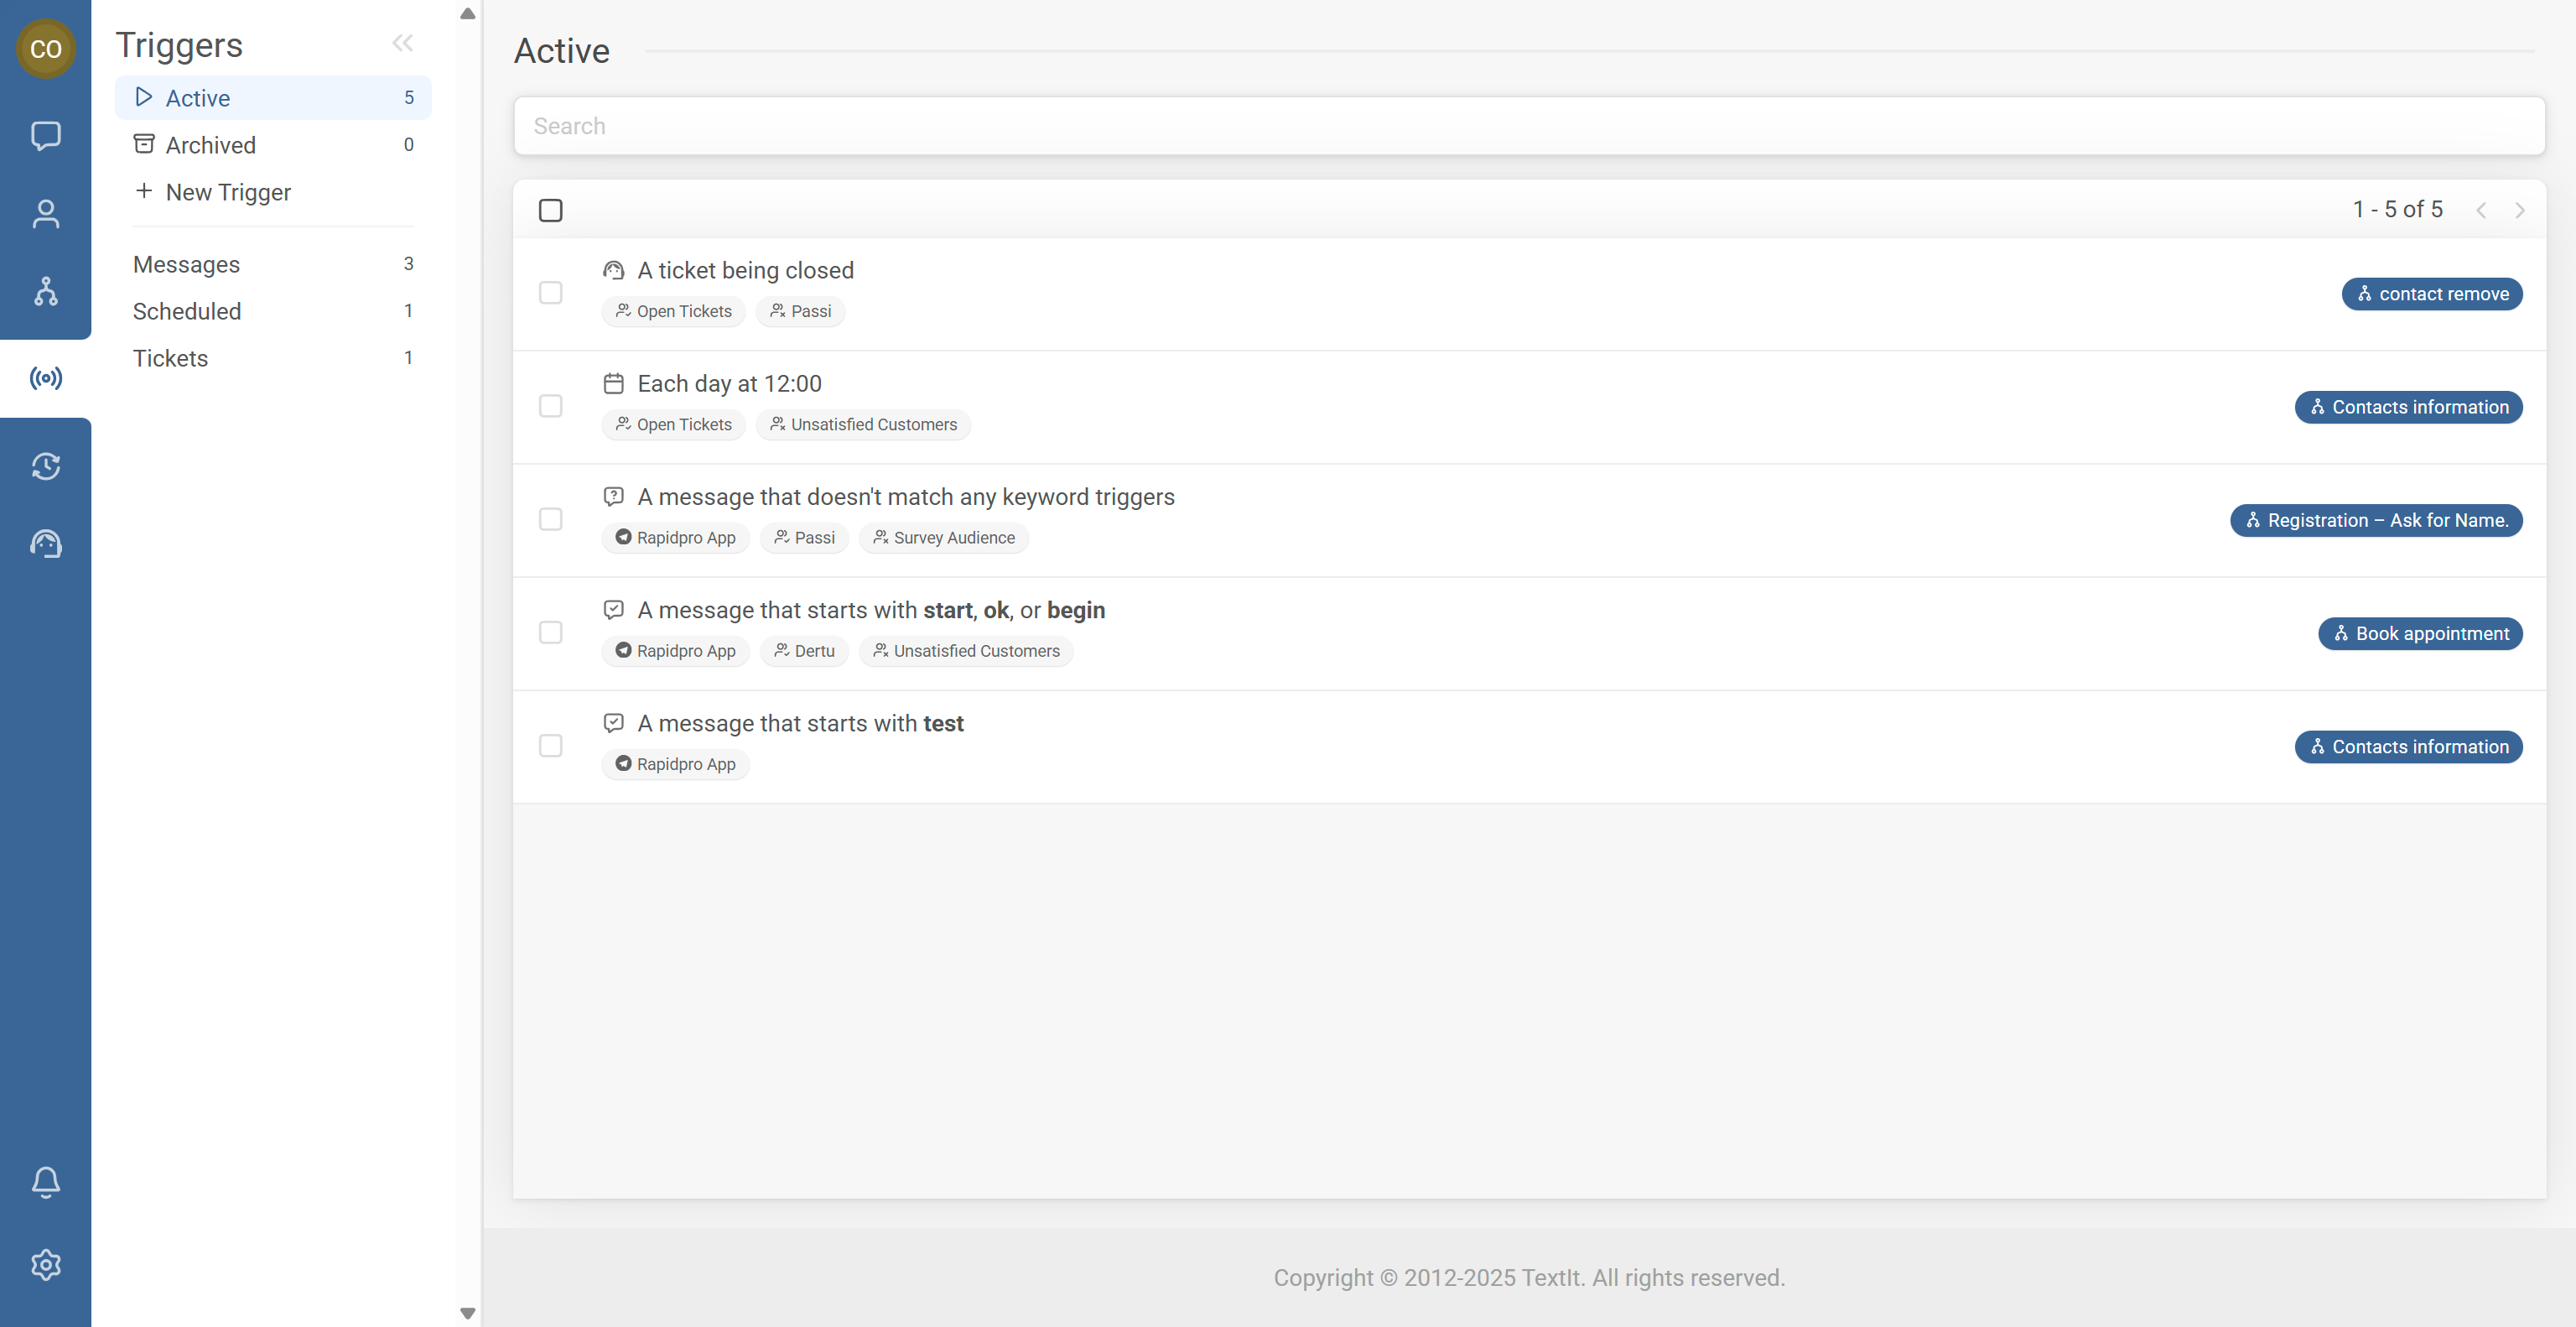Go to next page of triggers
Image resolution: width=2576 pixels, height=1327 pixels.
(2519, 210)
